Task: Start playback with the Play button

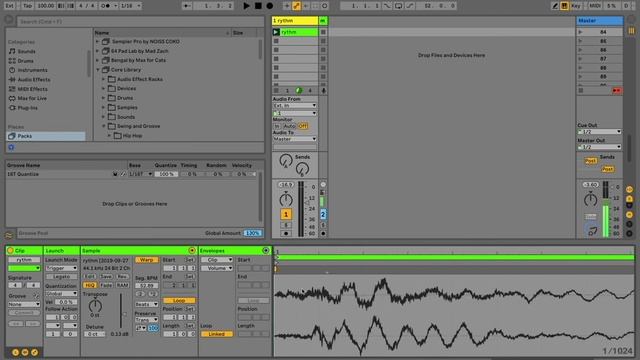Action: coord(247,6)
